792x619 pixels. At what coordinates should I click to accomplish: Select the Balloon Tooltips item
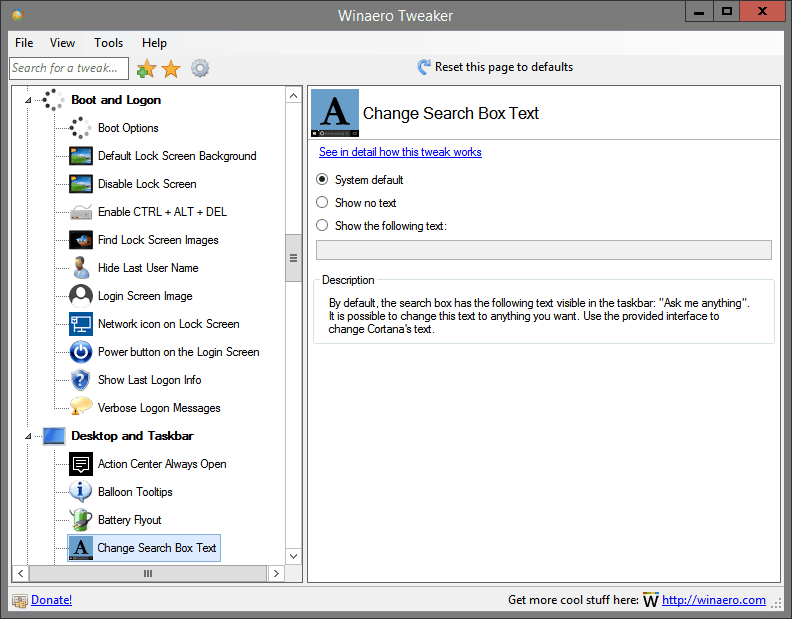pyautogui.click(x=135, y=492)
